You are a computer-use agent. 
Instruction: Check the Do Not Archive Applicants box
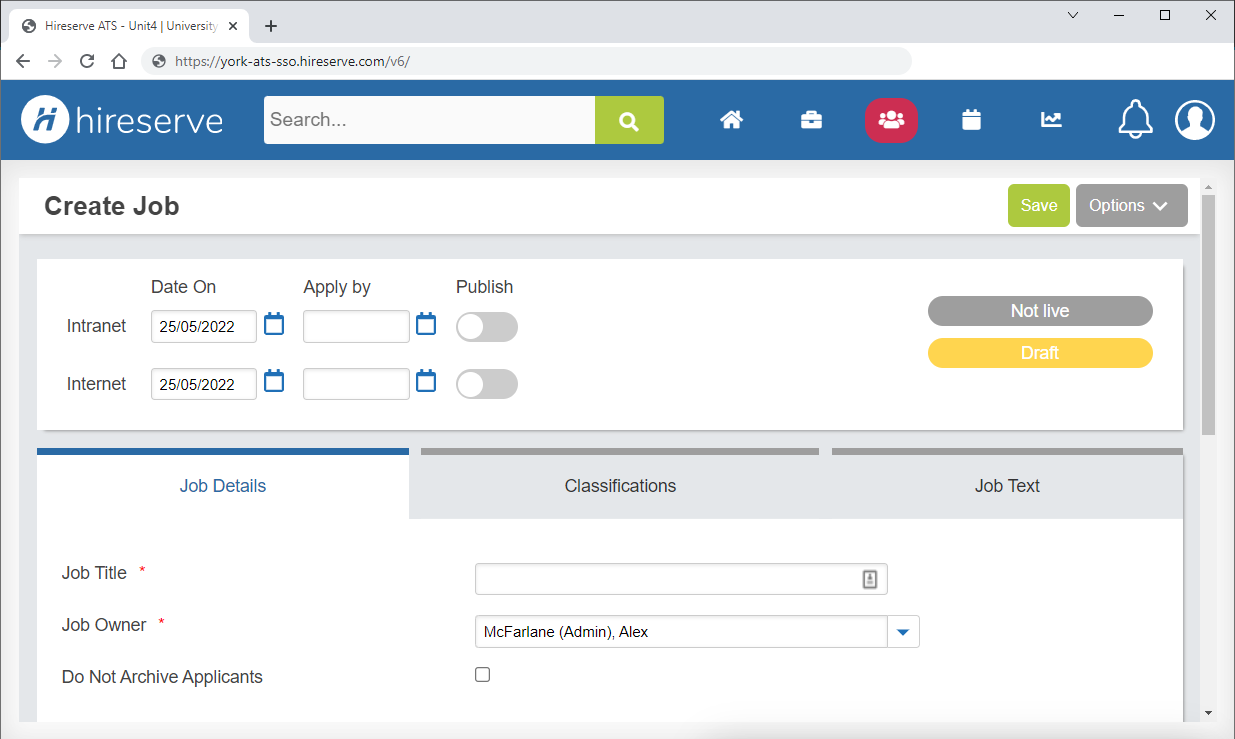click(x=483, y=675)
